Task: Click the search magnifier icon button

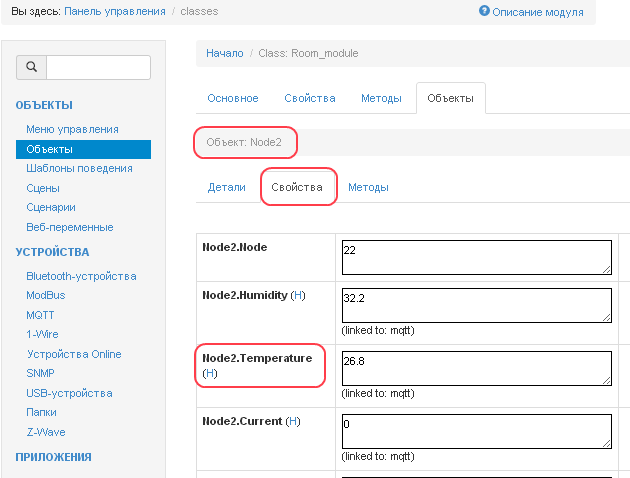Action: click(31, 67)
